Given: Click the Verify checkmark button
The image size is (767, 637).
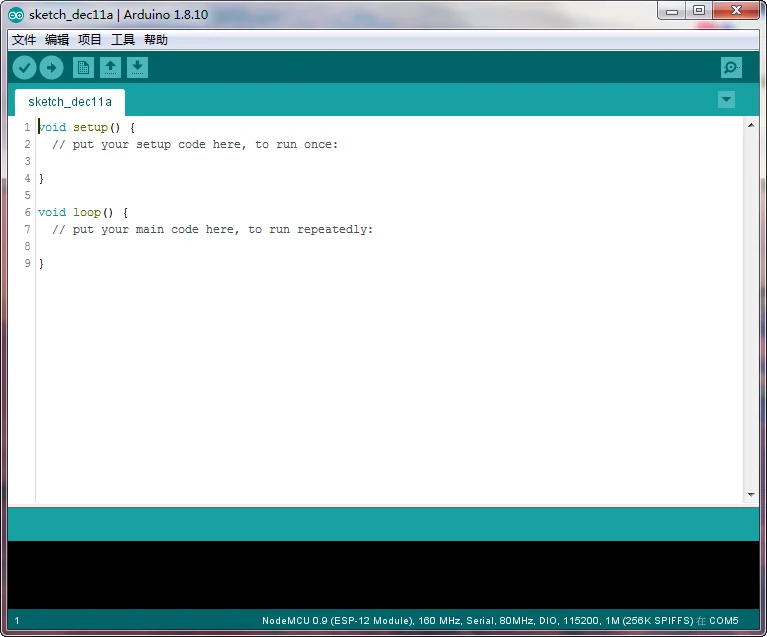Looking at the screenshot, I should coord(24,68).
